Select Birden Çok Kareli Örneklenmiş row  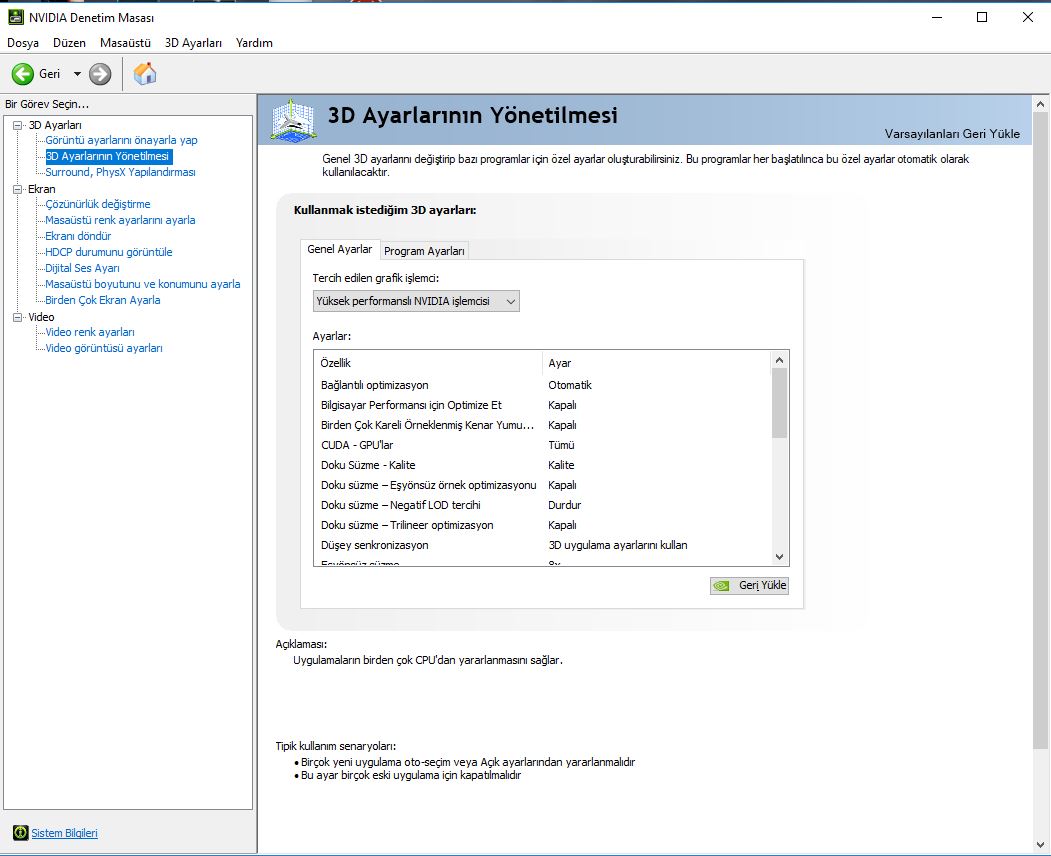(543, 426)
